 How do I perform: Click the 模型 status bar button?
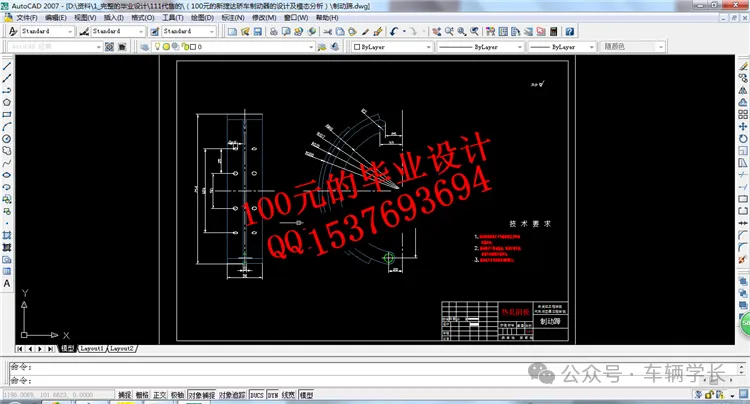coord(306,395)
